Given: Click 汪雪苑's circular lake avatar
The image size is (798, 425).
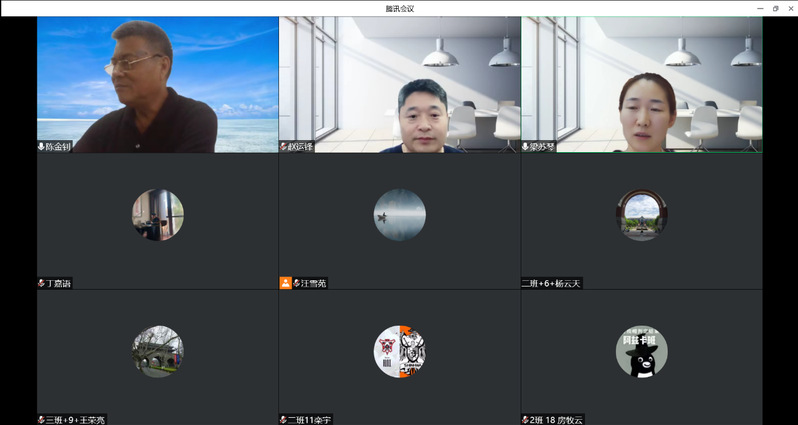Looking at the screenshot, I should pyautogui.click(x=399, y=215).
